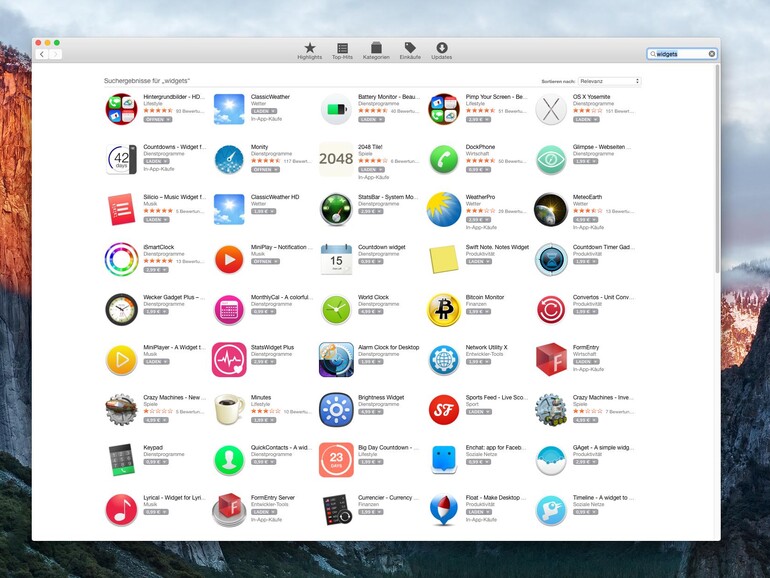Click Öffnen dropdown for MiniPlay
Image resolution: width=770 pixels, height=578 pixels.
pos(265,261)
